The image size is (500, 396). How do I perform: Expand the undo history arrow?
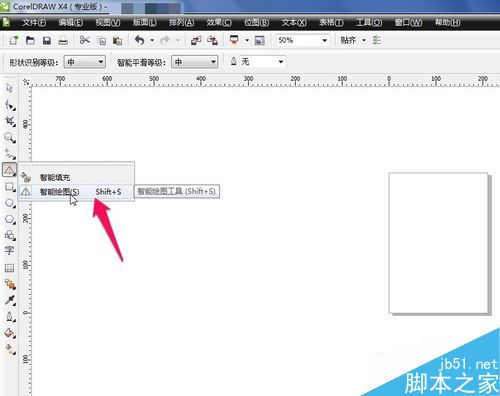pos(152,40)
